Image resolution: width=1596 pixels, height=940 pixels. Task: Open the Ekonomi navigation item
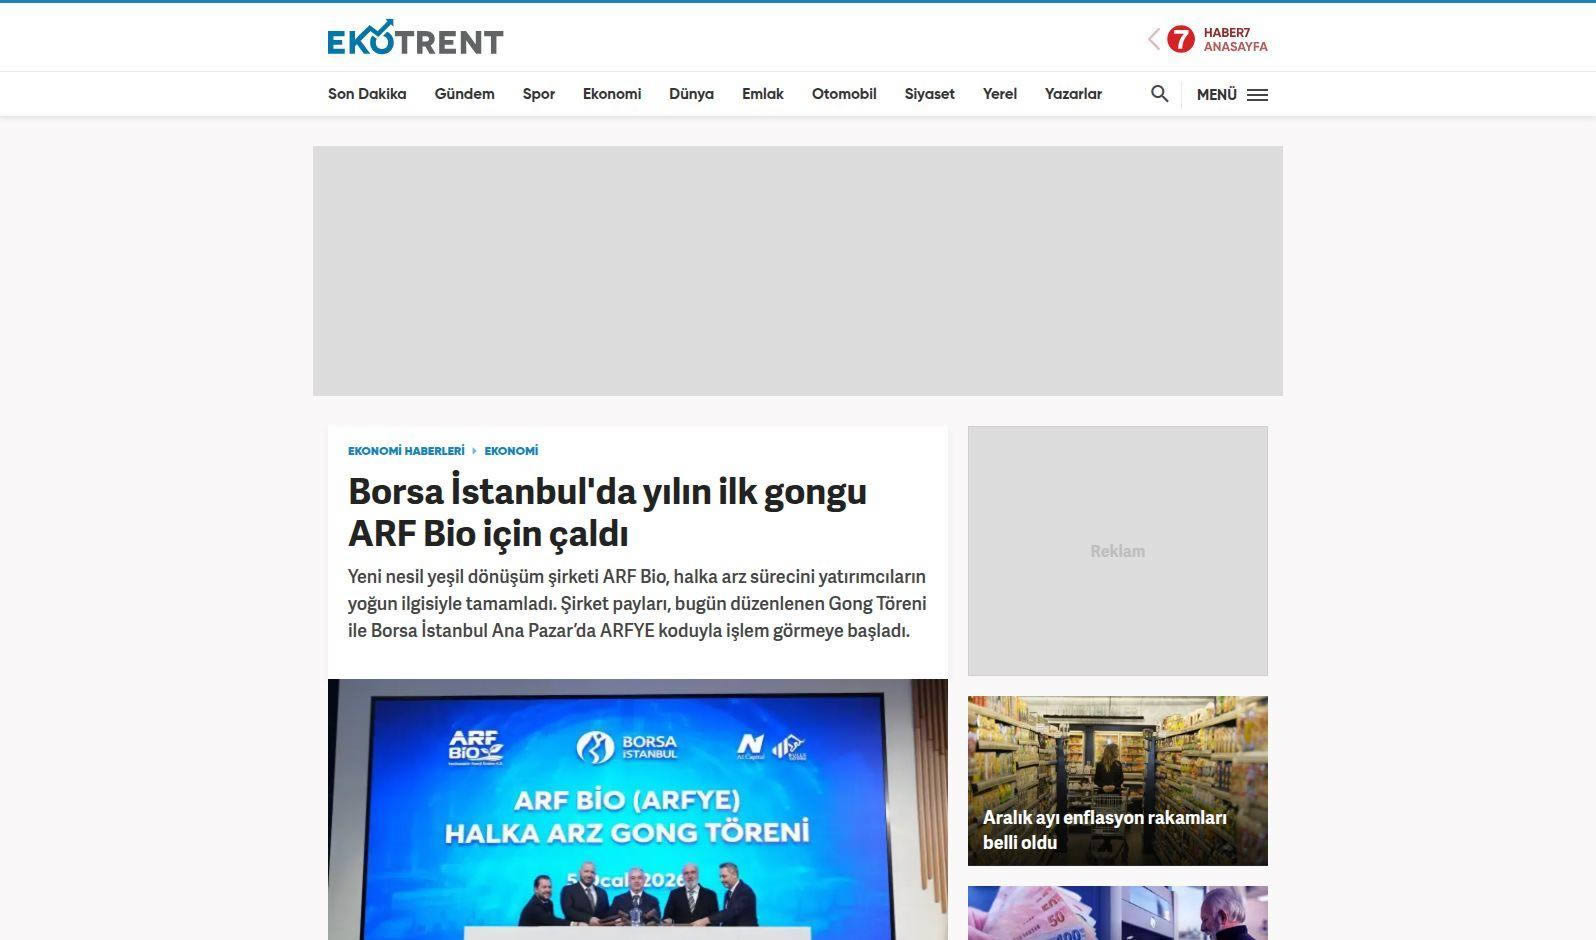(x=611, y=94)
